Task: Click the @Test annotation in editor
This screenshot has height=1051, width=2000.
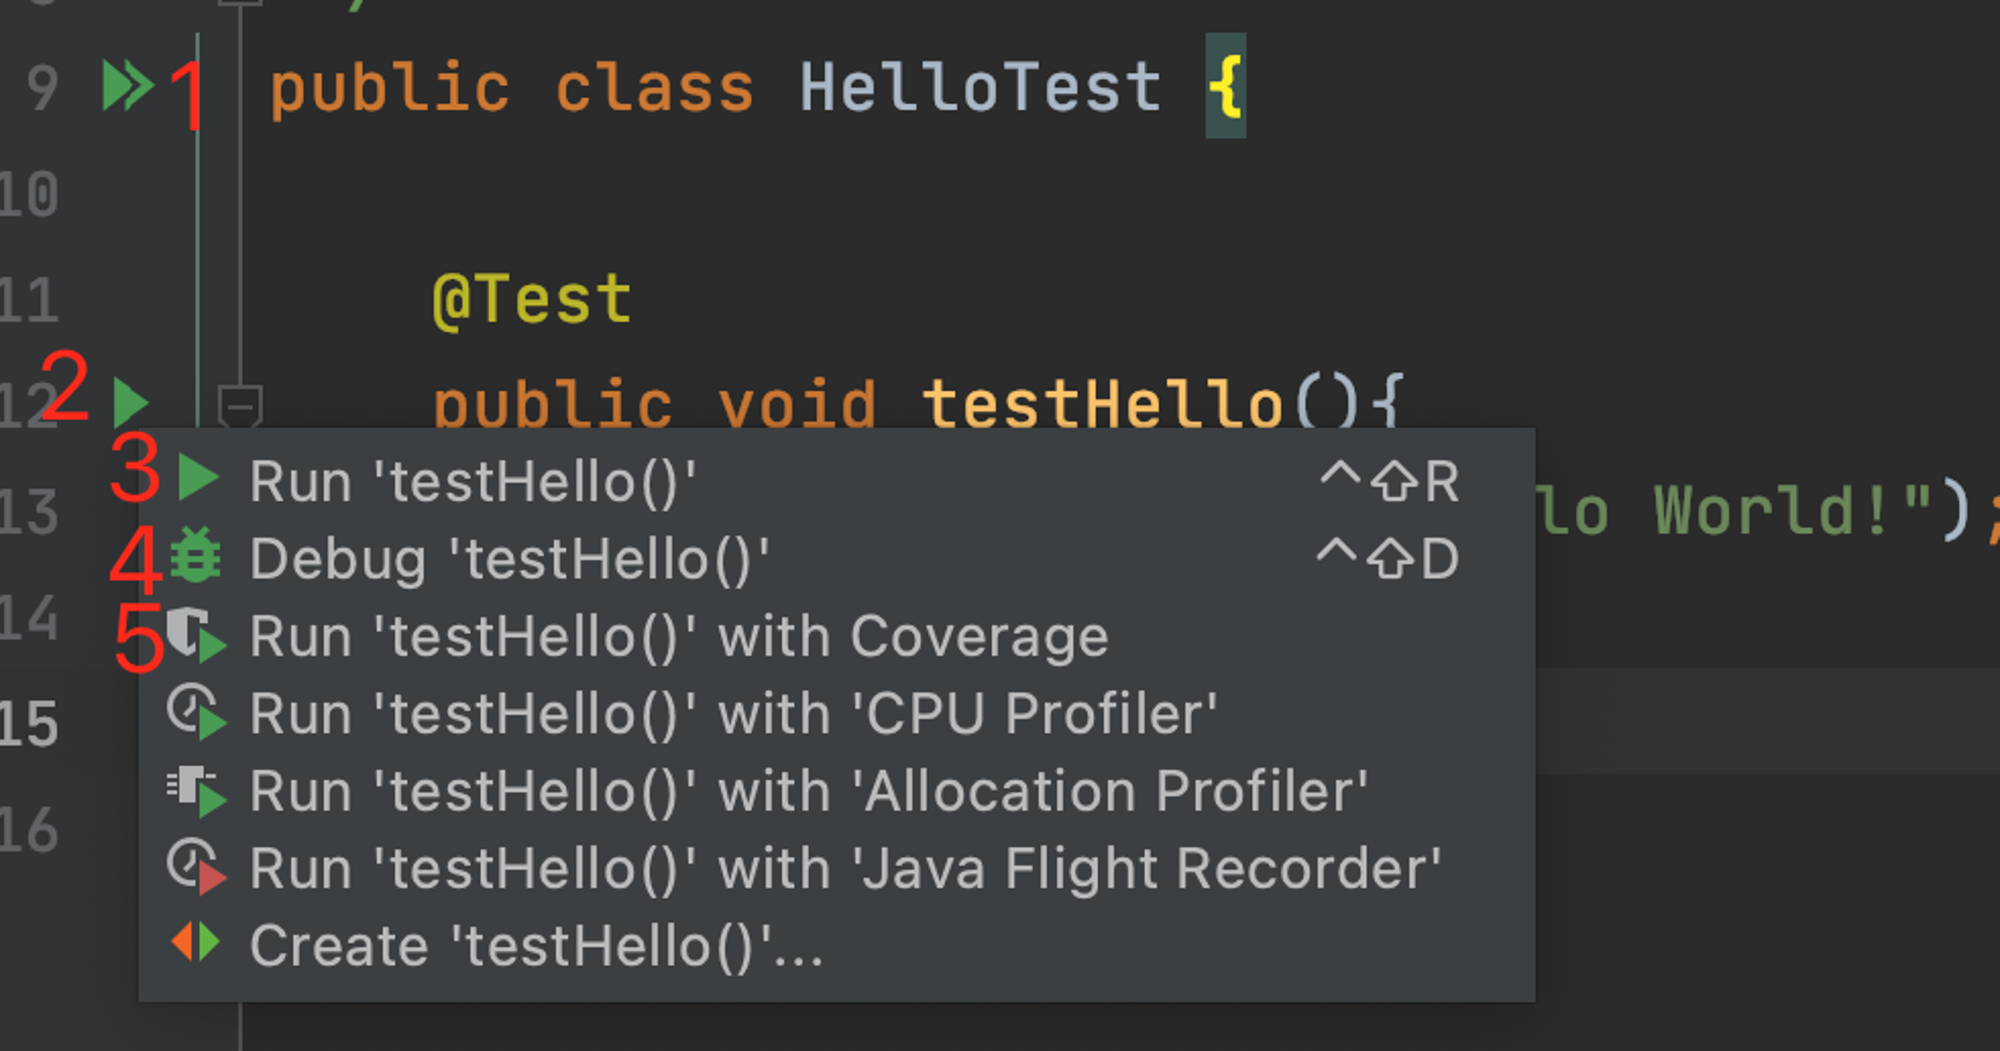Action: [532, 299]
